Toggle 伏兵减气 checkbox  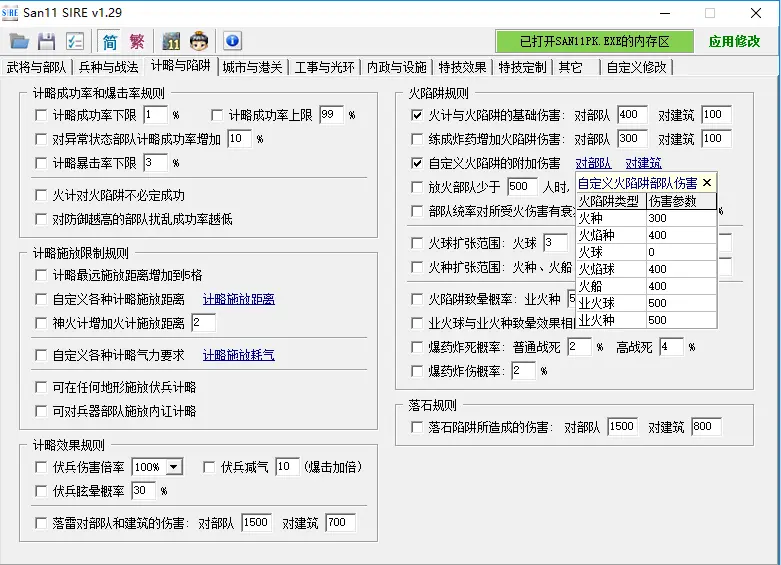click(x=209, y=467)
